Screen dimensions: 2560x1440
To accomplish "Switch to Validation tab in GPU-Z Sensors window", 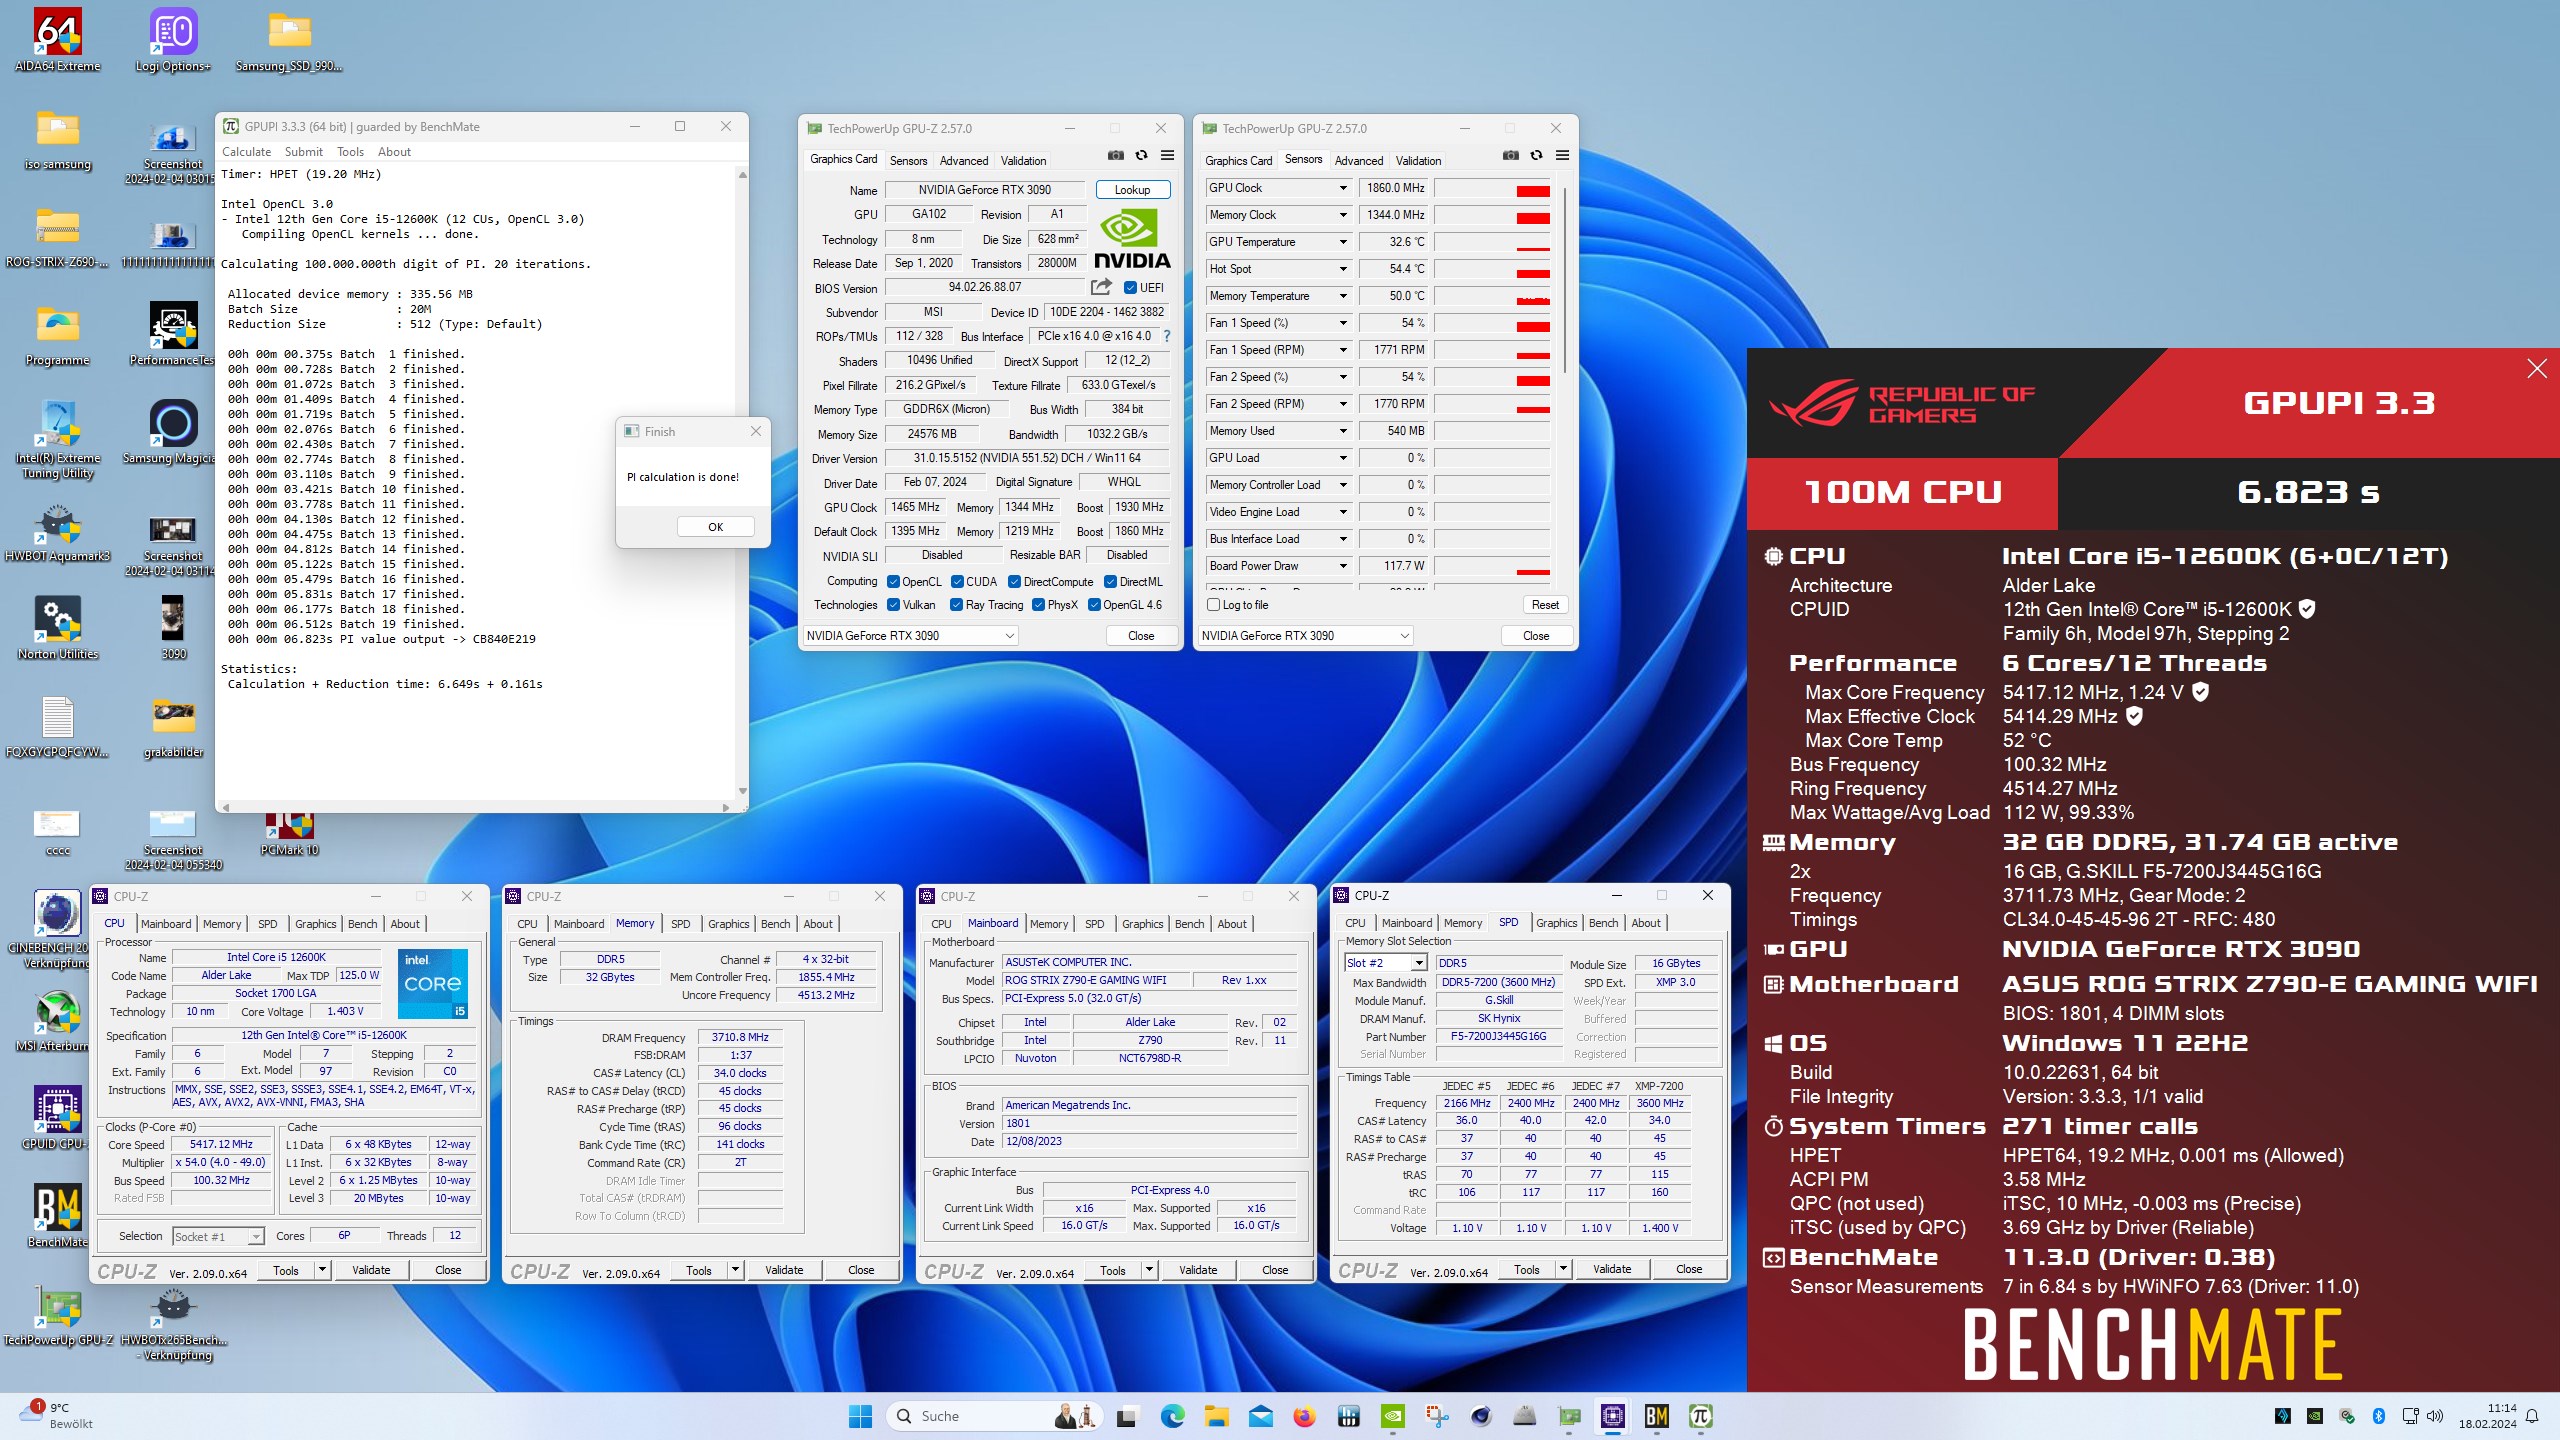I will pos(1418,161).
